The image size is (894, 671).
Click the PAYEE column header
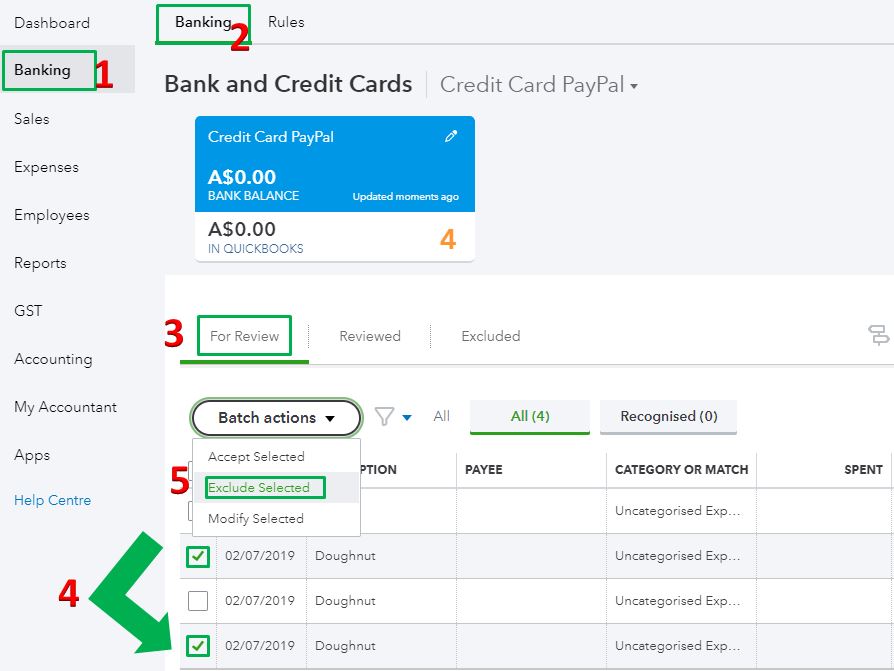(483, 470)
